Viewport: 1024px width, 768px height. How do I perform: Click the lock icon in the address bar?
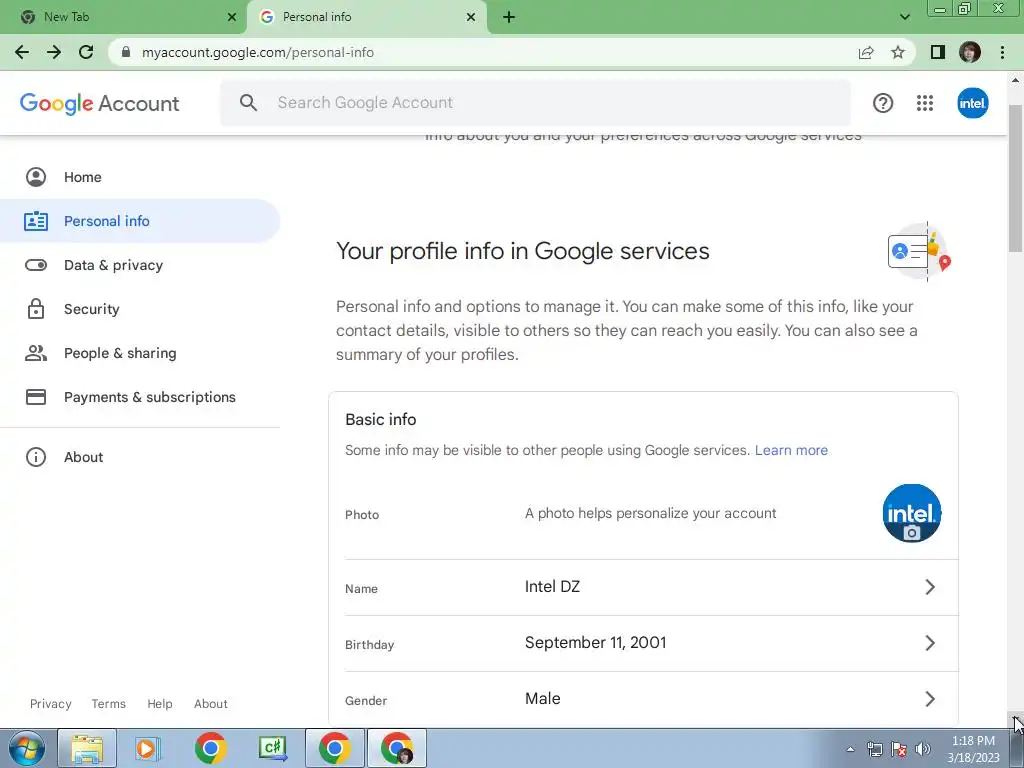point(126,52)
